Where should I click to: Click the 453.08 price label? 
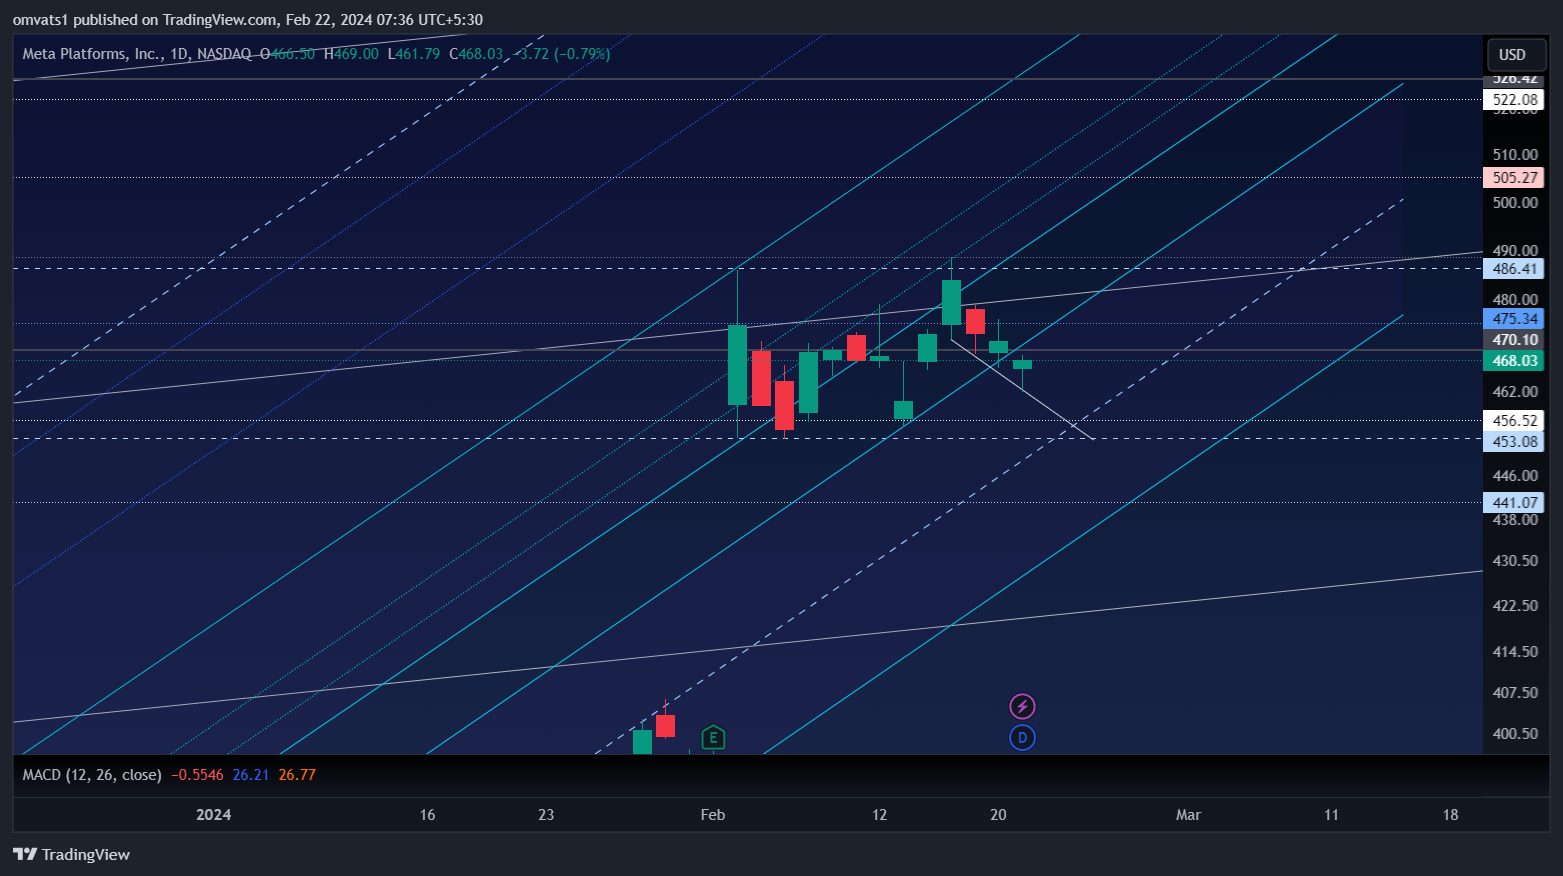[1513, 442]
